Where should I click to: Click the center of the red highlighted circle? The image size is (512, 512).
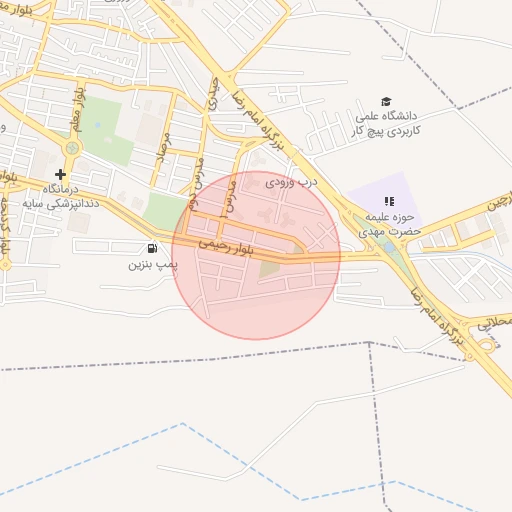point(256,256)
